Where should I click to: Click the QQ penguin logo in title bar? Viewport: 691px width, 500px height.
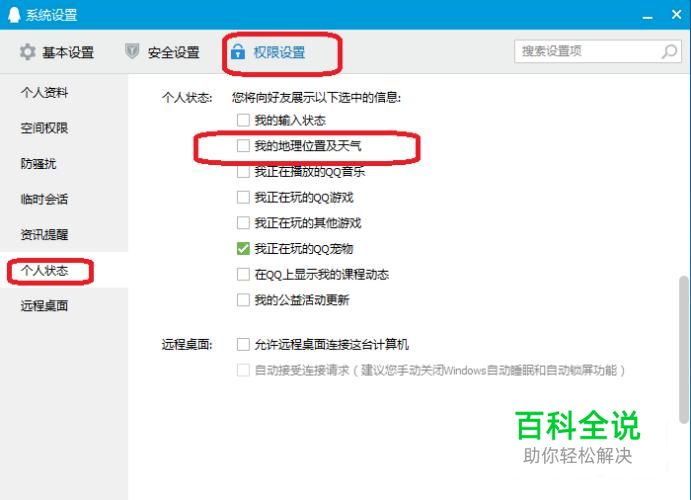pos(14,15)
